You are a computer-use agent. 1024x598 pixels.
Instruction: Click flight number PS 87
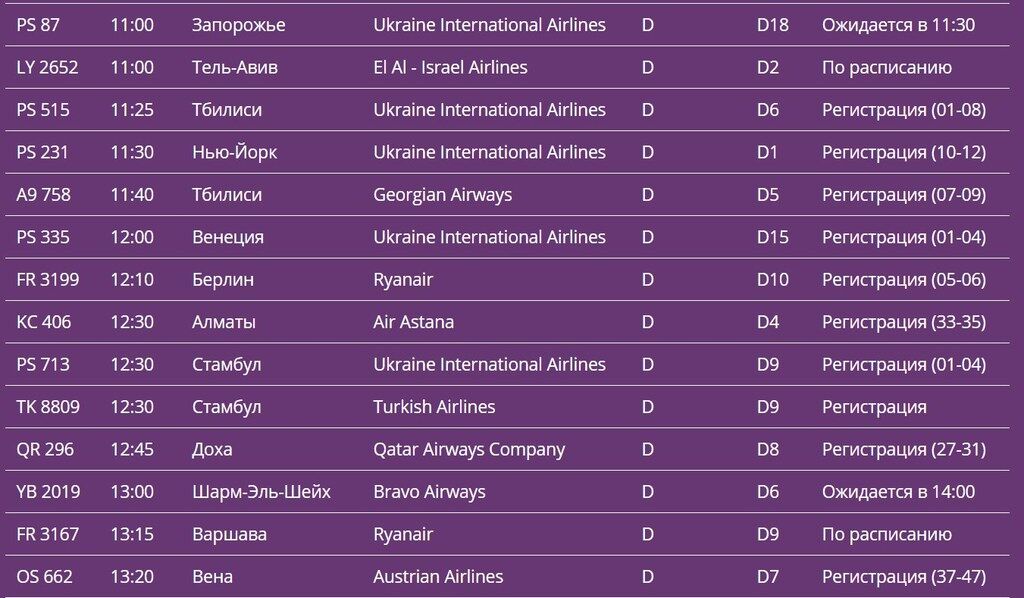[37, 25]
